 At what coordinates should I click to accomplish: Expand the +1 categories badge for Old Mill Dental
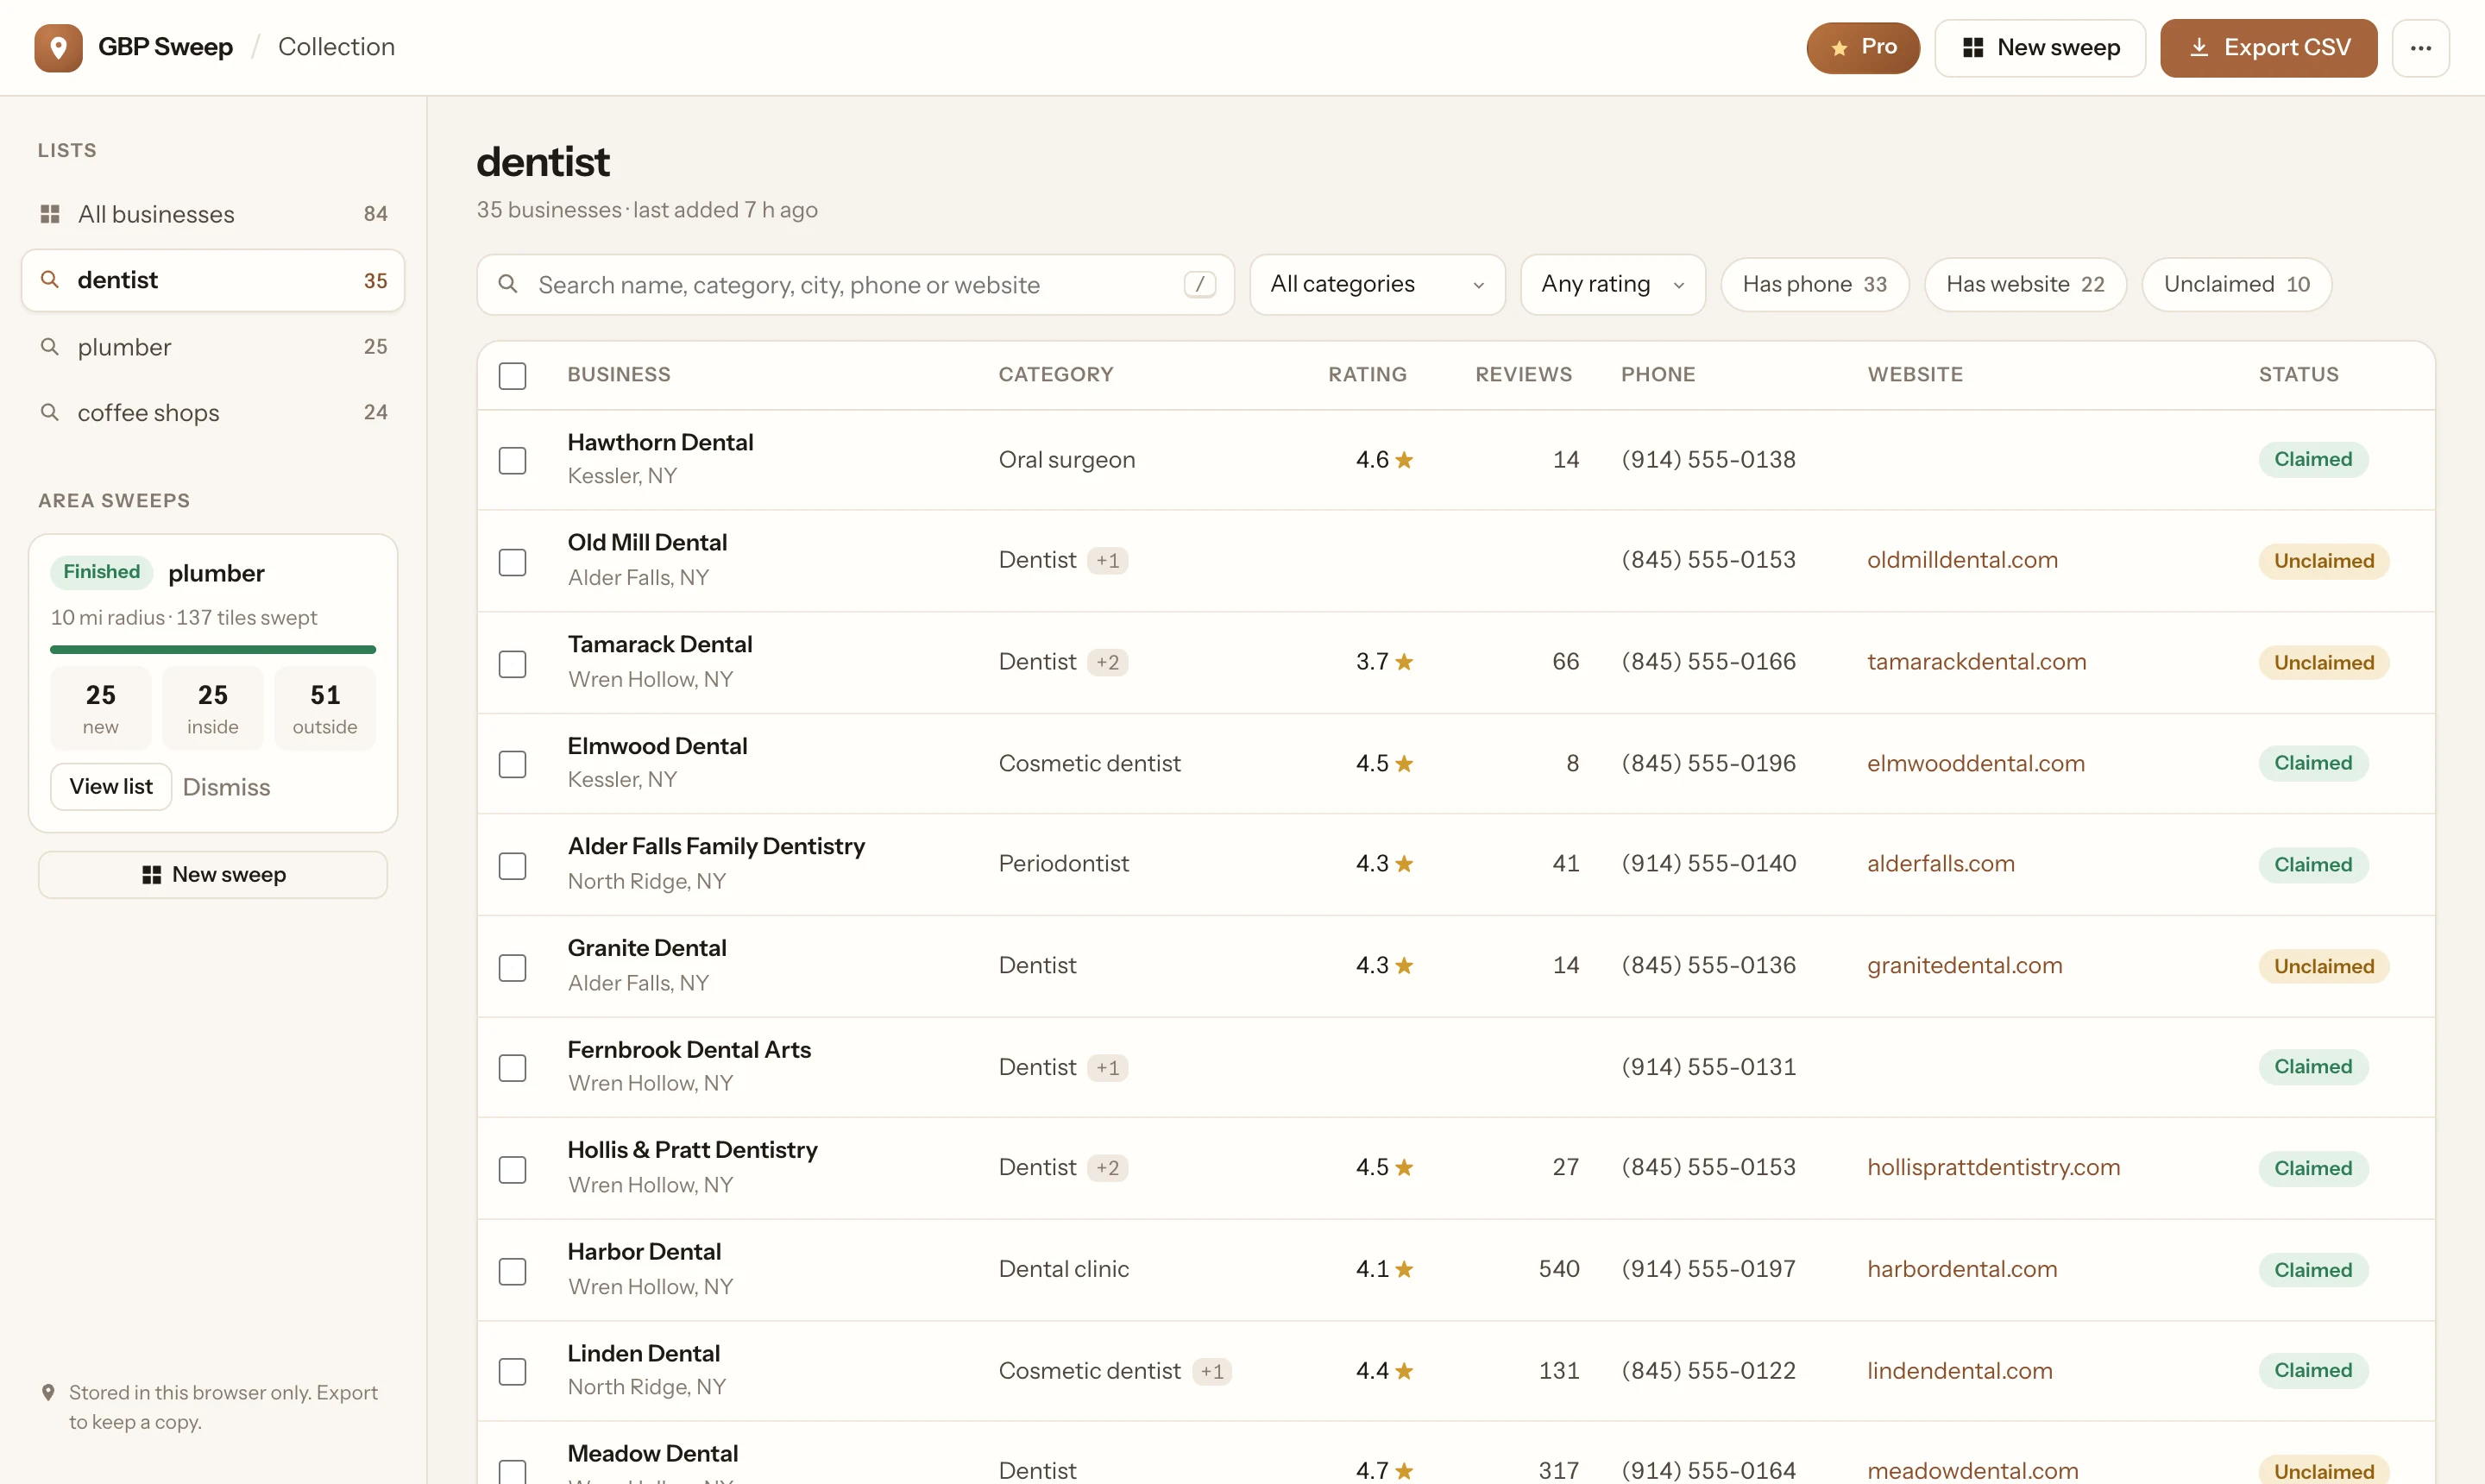(1108, 561)
